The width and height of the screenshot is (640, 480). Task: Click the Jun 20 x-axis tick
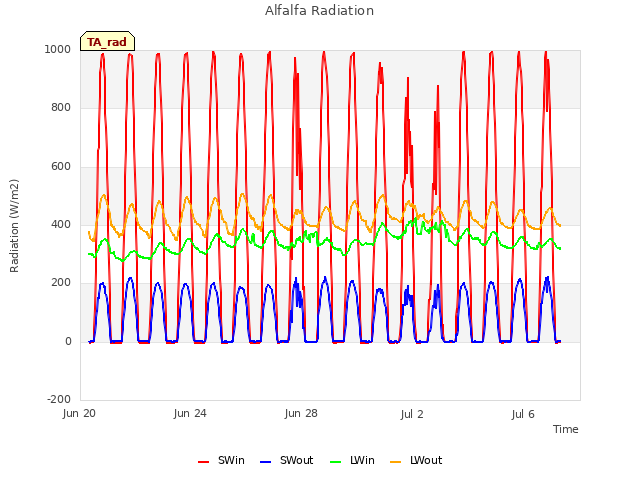[x=79, y=414]
